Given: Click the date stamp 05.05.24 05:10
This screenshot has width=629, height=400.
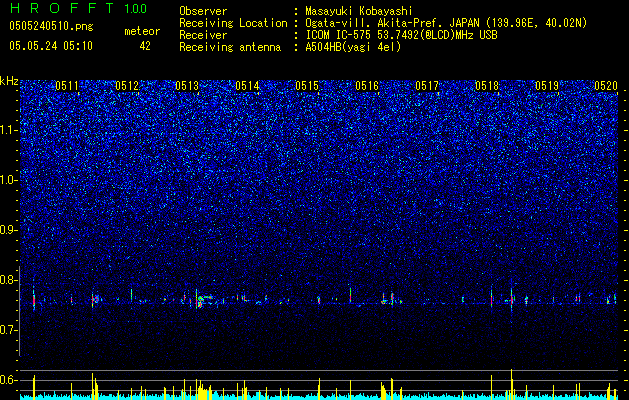Looking at the screenshot, I should tap(51, 46).
